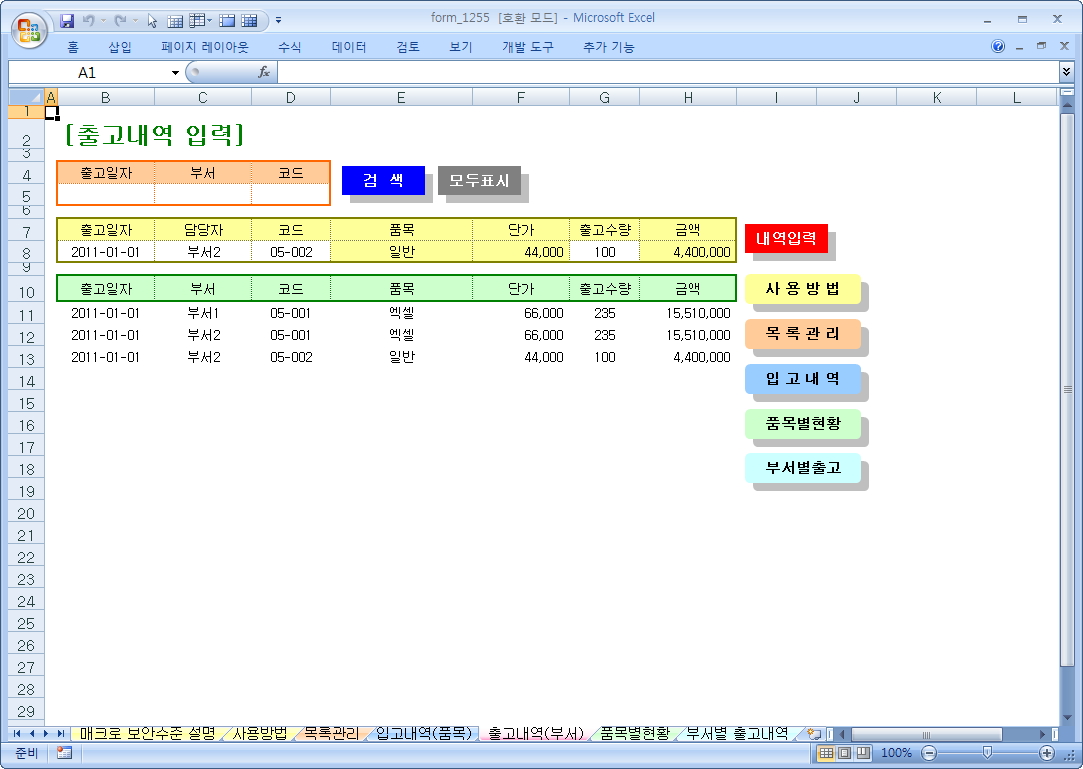Open the Name Box dropdown arrow
This screenshot has width=1083, height=769.
point(175,73)
